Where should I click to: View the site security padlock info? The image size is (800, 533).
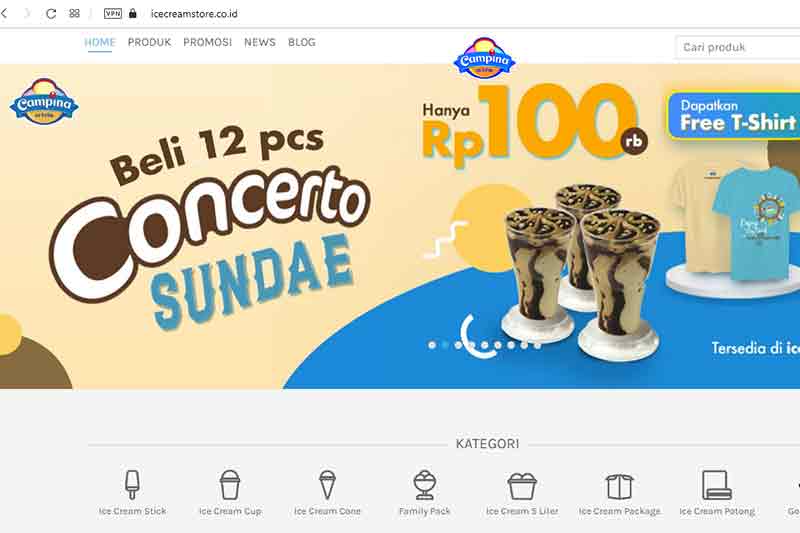pos(133,13)
